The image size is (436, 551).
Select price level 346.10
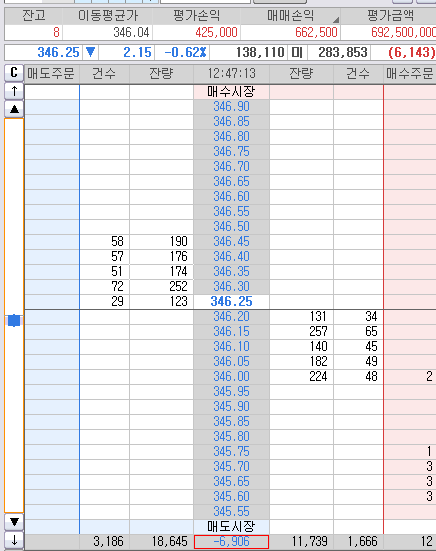(x=231, y=346)
